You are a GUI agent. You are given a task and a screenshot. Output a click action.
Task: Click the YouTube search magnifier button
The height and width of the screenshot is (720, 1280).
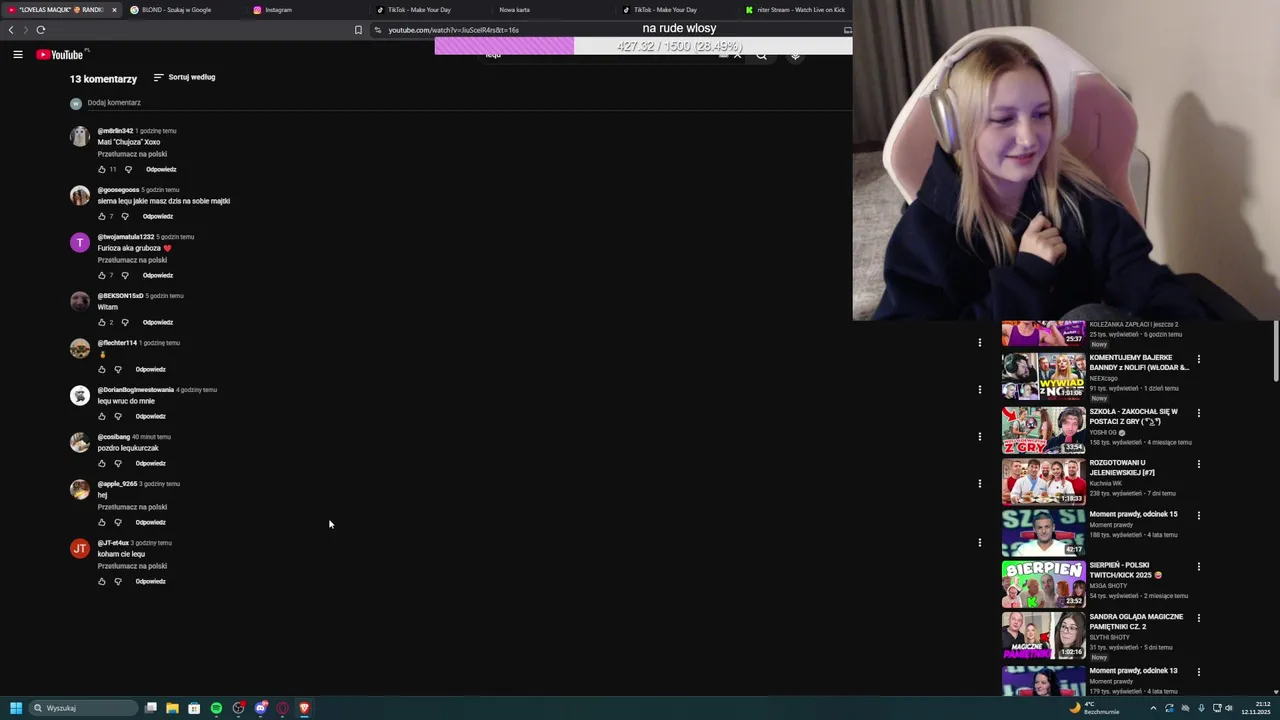click(761, 56)
